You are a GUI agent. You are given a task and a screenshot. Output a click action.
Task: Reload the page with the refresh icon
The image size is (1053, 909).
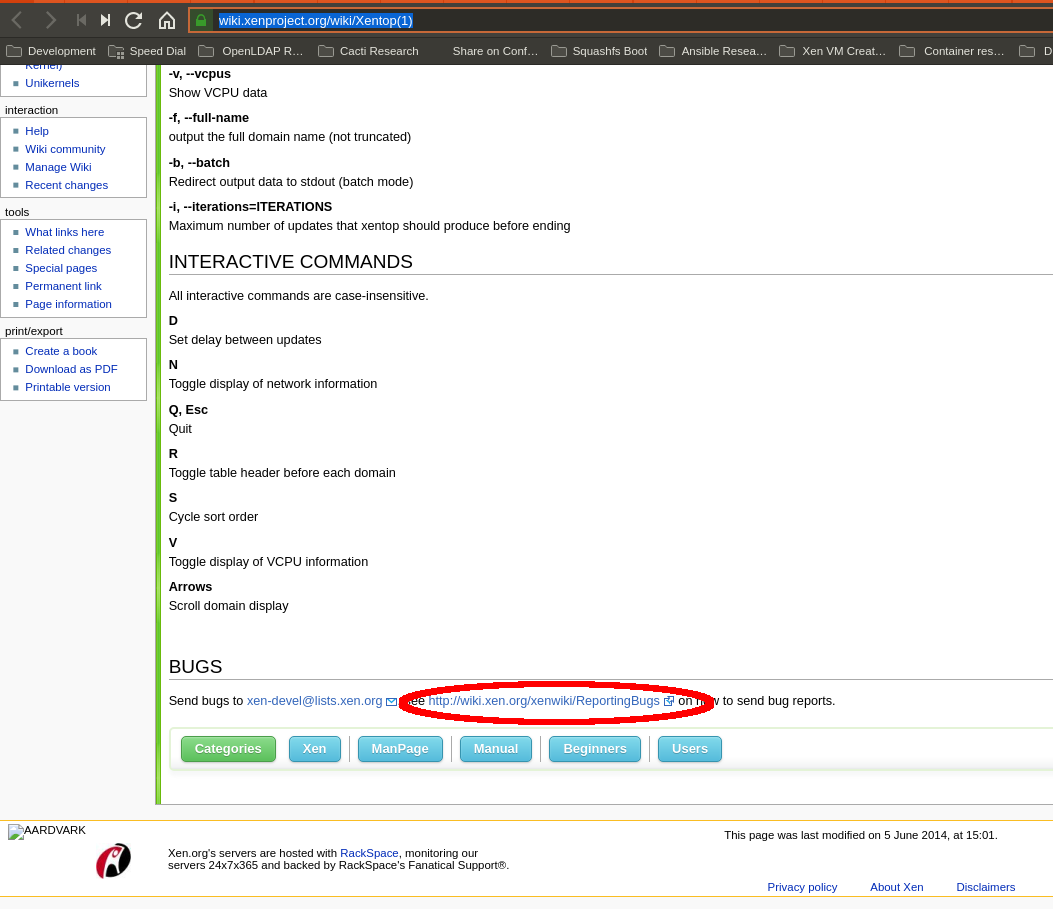(x=133, y=20)
